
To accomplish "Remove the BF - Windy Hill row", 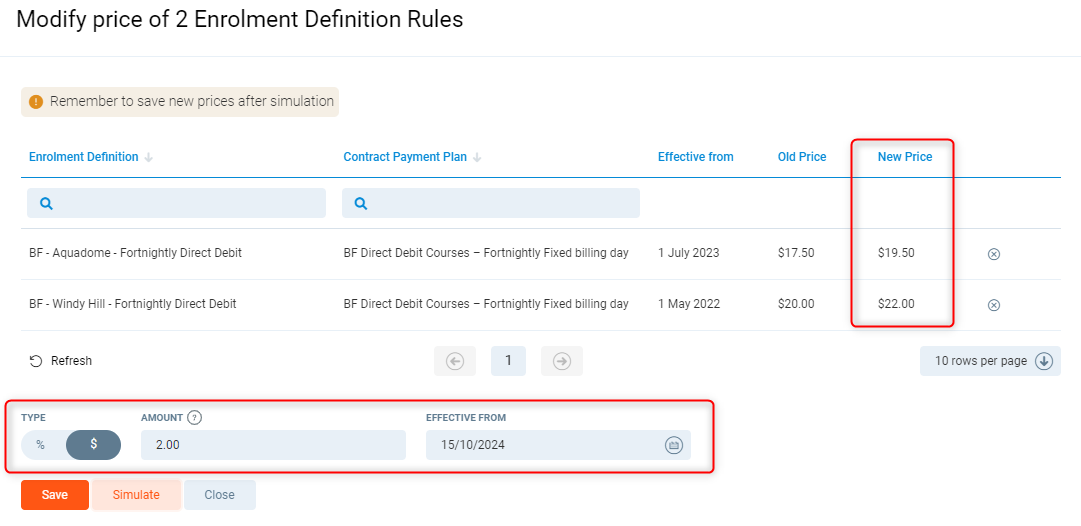I will tap(993, 305).
